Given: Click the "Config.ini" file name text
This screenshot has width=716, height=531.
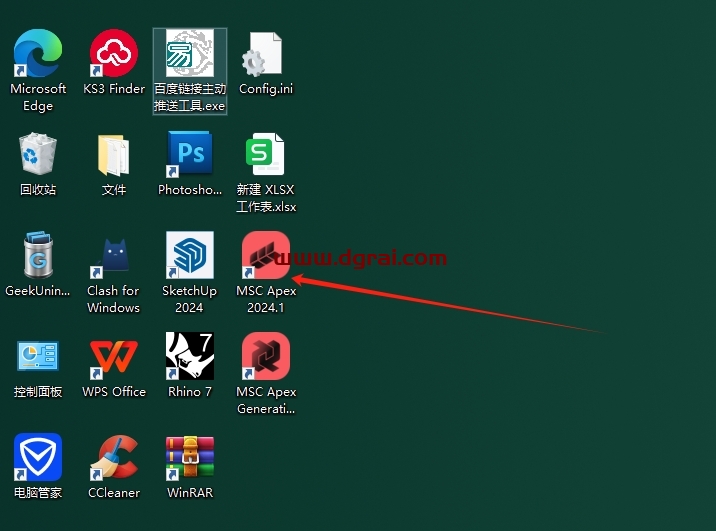Looking at the screenshot, I should pos(266,89).
